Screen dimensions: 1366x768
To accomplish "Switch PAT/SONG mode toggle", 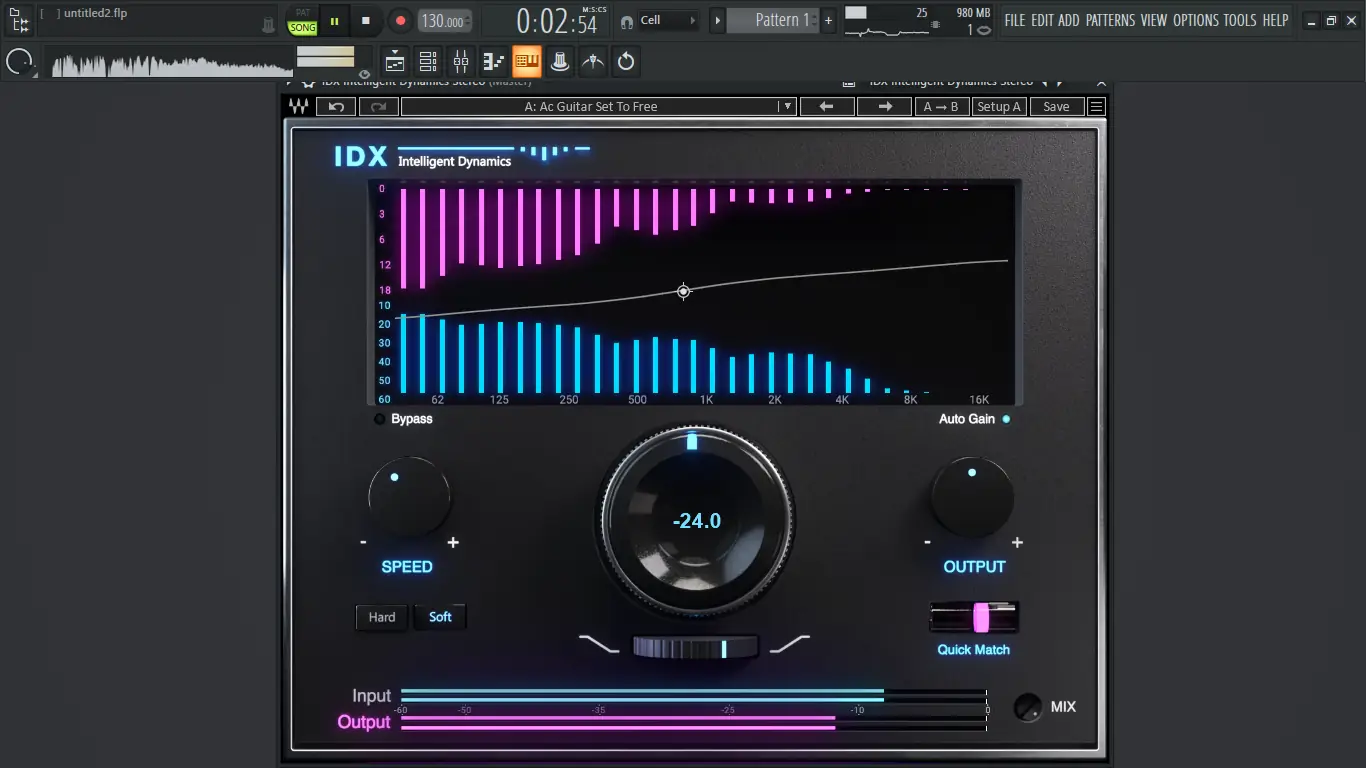I will [303, 21].
